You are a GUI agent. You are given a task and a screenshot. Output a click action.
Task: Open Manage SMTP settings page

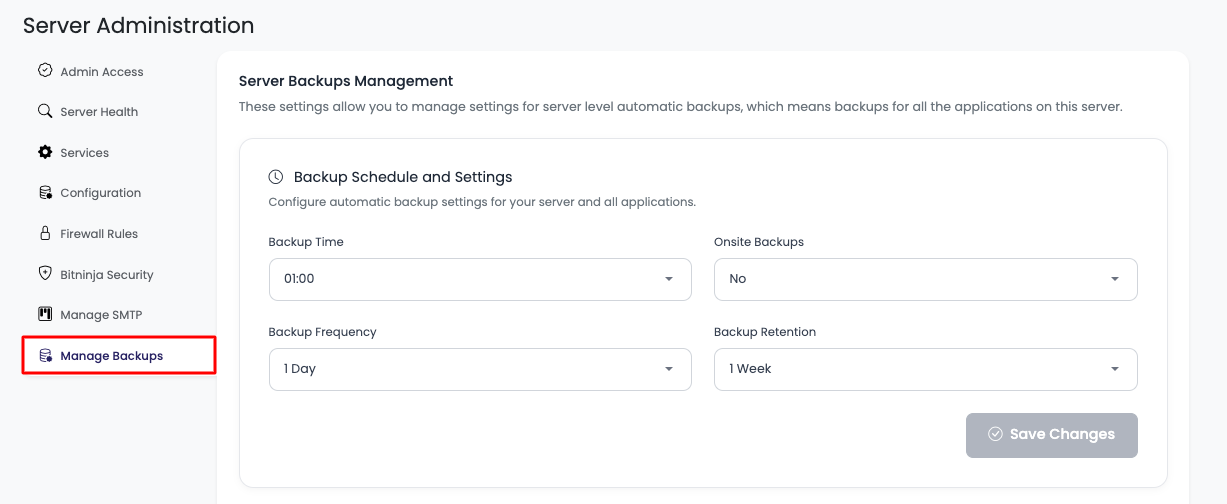point(101,315)
